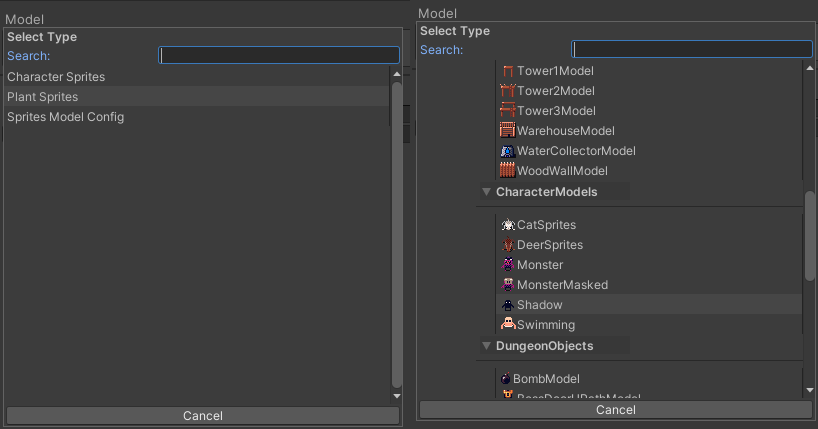
Task: Select Sprites Model Config entry
Action: pos(197,117)
